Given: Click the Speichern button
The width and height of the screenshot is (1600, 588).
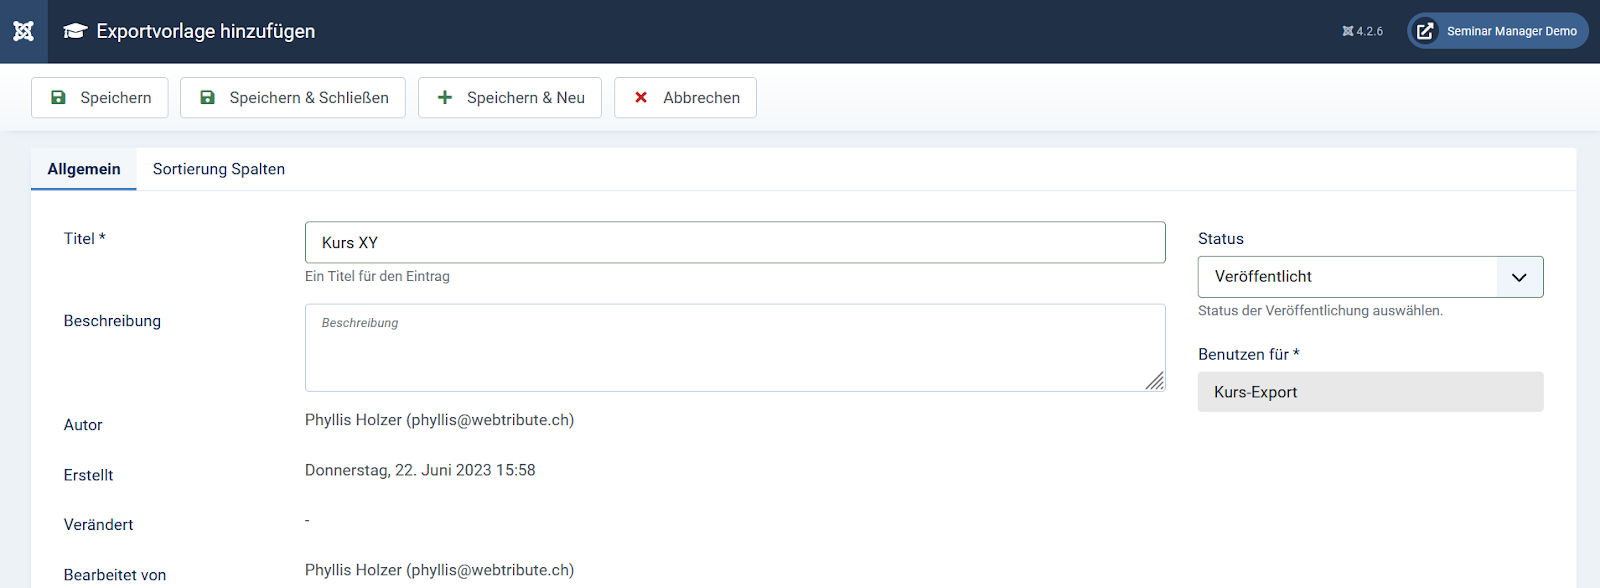Looking at the screenshot, I should pos(100,98).
